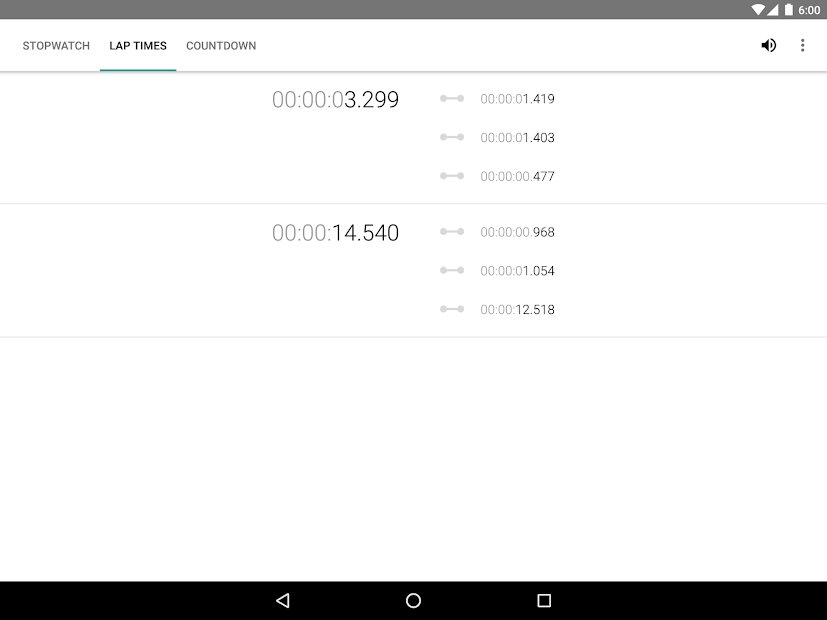
Task: Switch to the STOPWATCH tab
Action: 56,45
